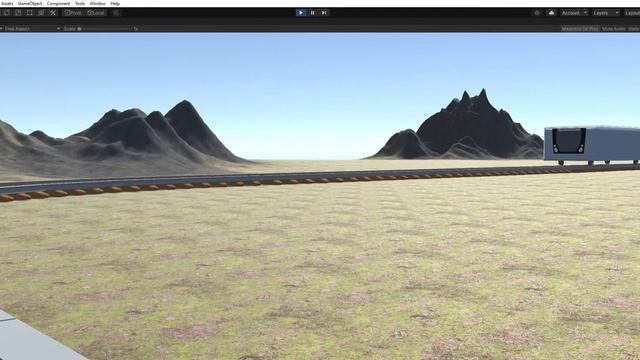Open the GameObject menu
This screenshot has height=360, width=640.
[x=30, y=3]
